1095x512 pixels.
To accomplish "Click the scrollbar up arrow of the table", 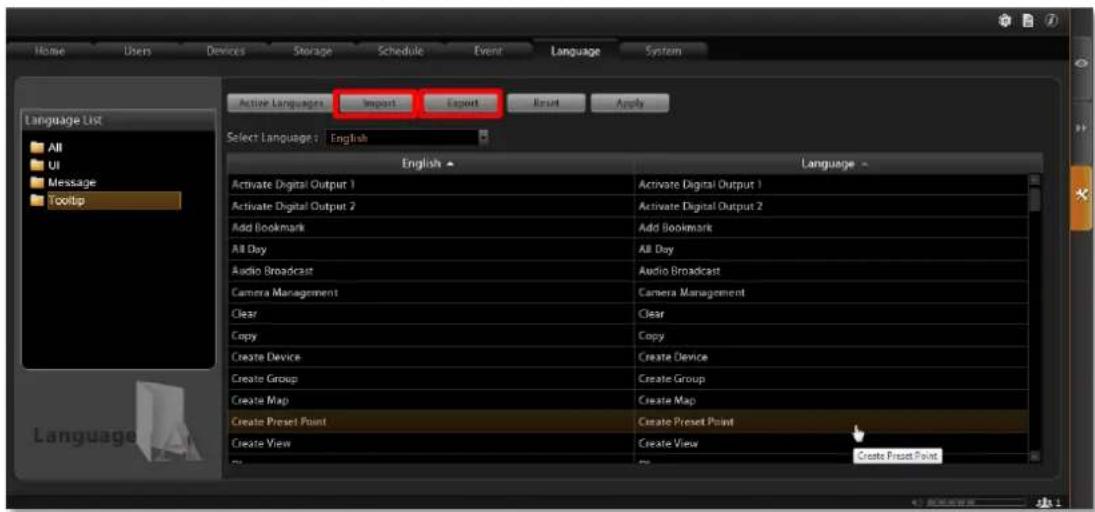I will (x=1035, y=180).
